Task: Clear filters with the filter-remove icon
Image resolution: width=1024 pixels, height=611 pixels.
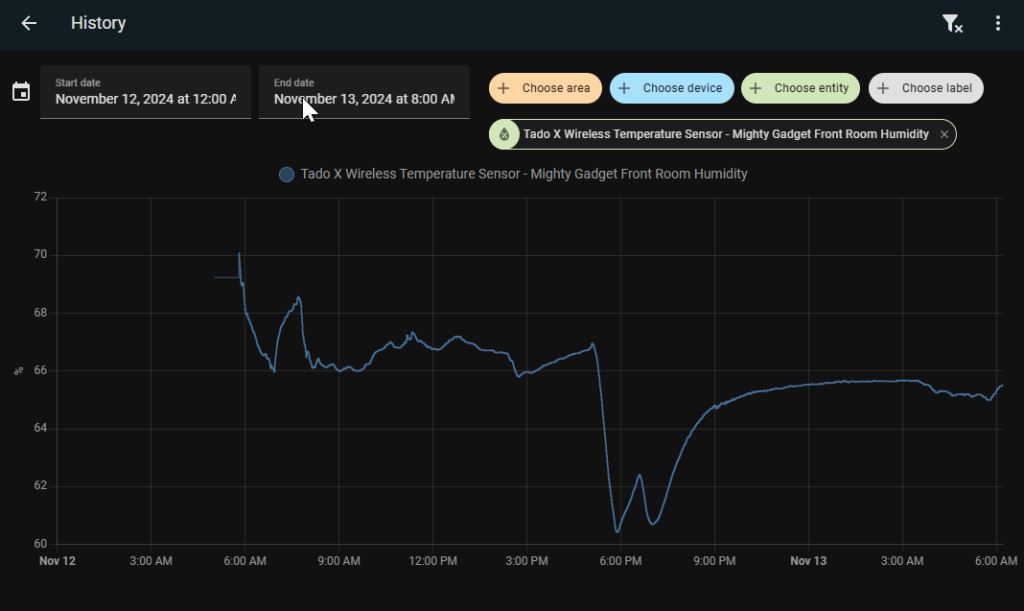Action: [952, 23]
